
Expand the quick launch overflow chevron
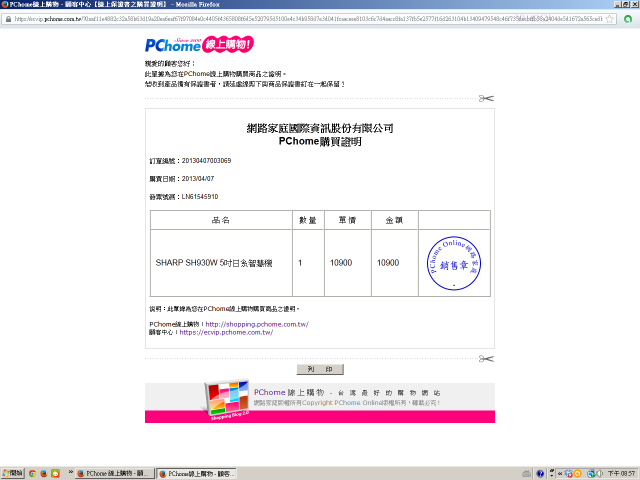[71, 471]
